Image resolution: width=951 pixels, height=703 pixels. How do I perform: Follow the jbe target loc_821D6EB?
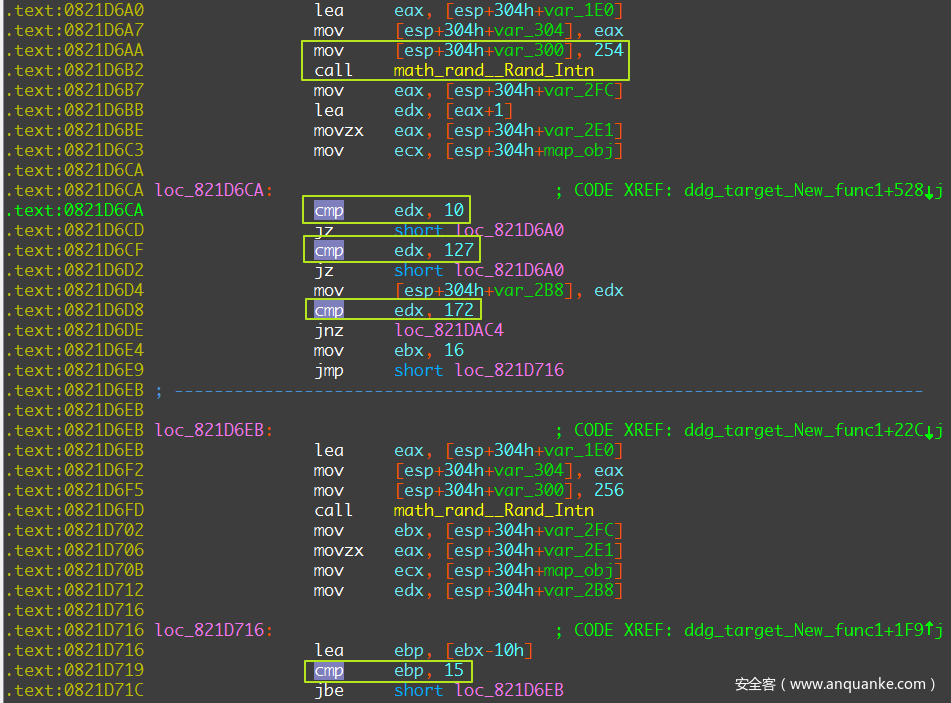tap(509, 690)
